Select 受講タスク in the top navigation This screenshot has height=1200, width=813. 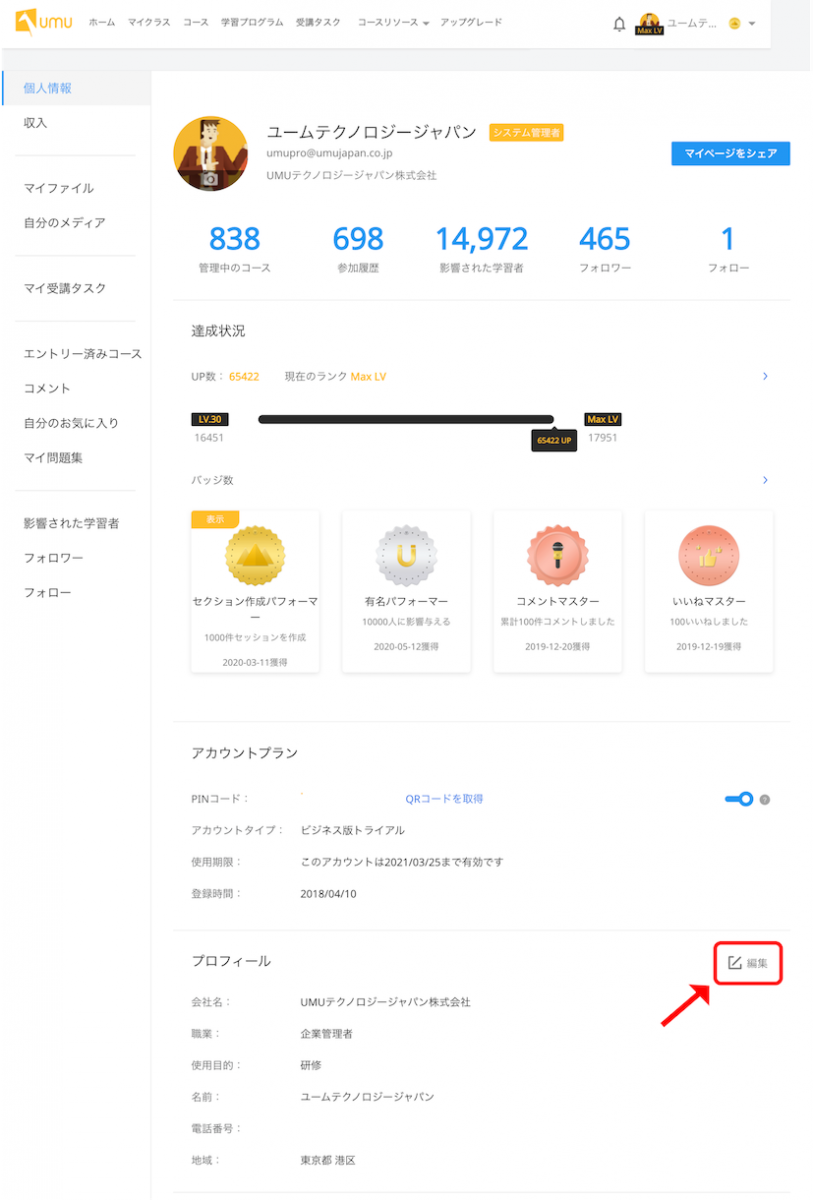(320, 22)
